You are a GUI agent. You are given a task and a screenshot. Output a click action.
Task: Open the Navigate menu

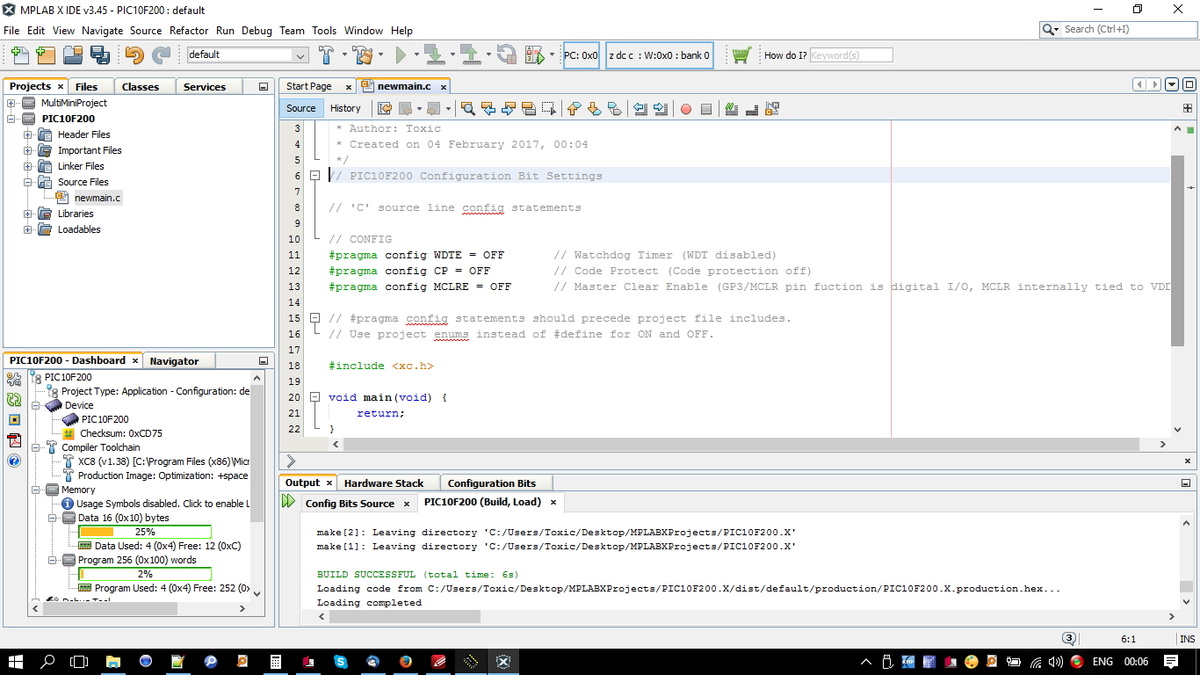102,30
